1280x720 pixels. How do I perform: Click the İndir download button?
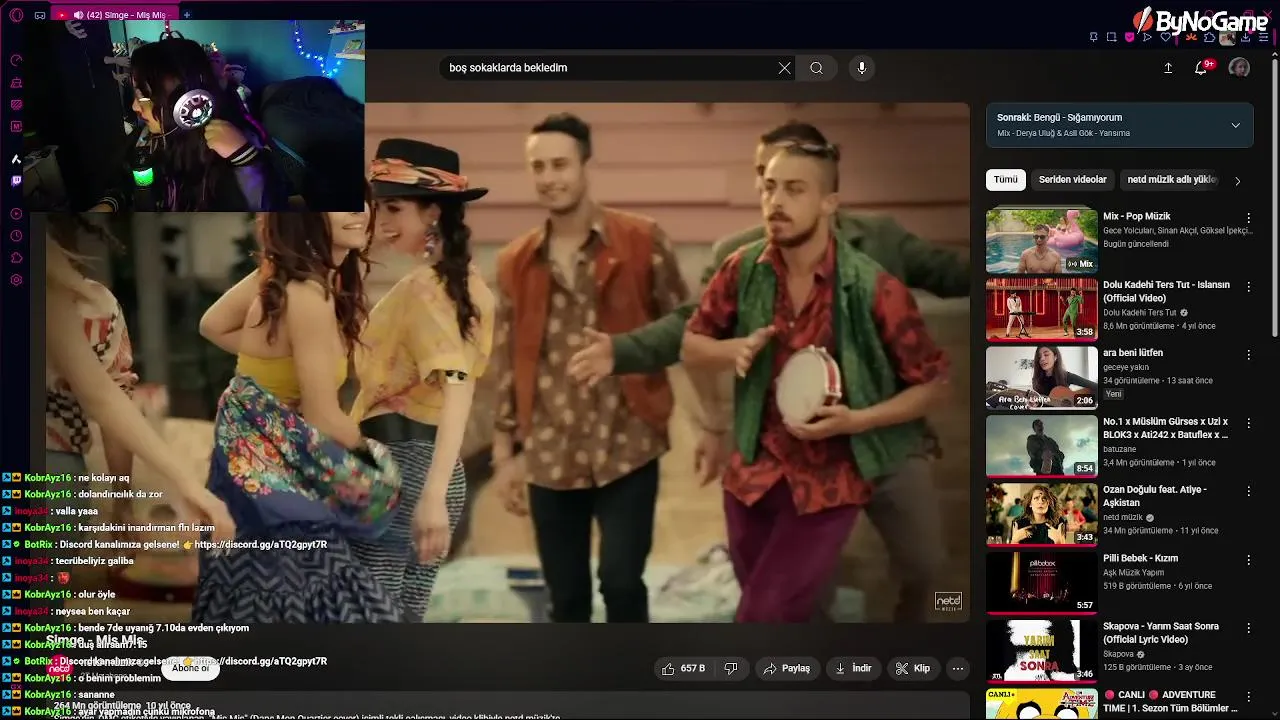pyautogui.click(x=854, y=668)
